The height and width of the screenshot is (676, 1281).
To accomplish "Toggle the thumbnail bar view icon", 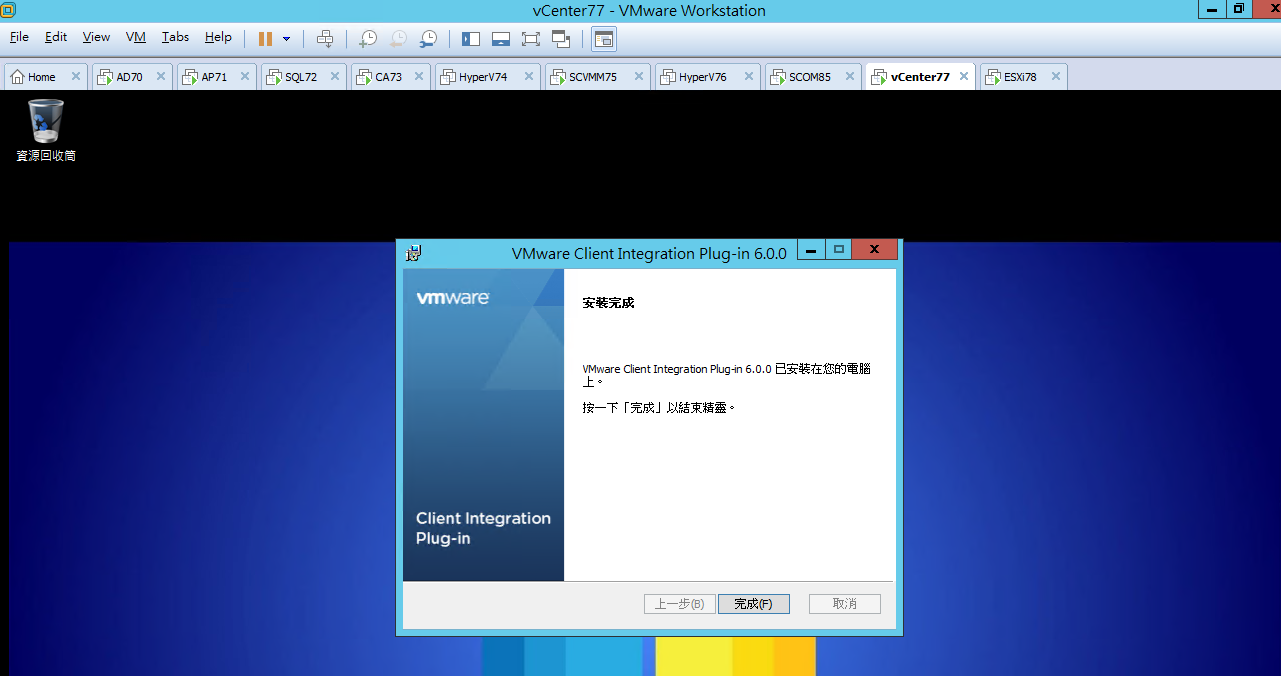I will [501, 39].
